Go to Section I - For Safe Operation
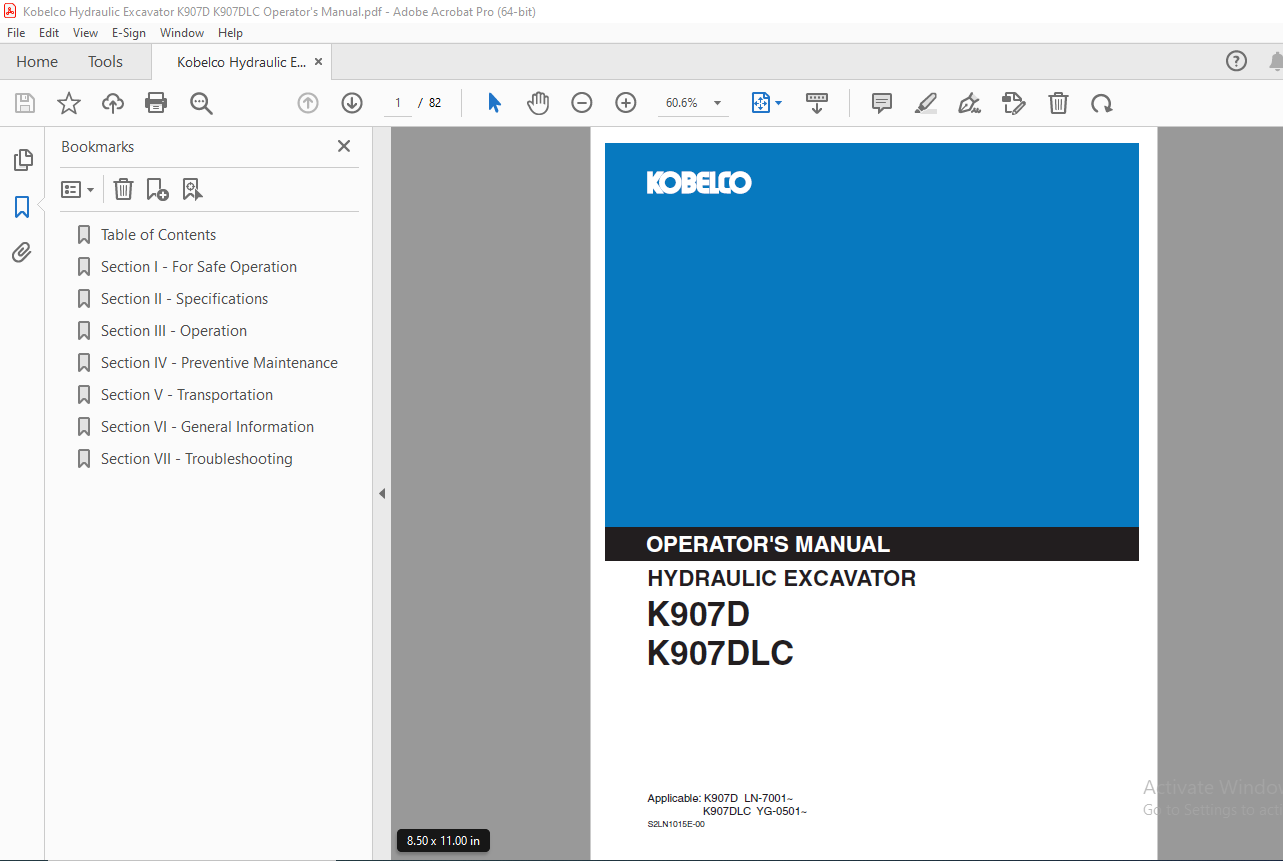Viewport: 1283px width, 861px height. point(199,267)
